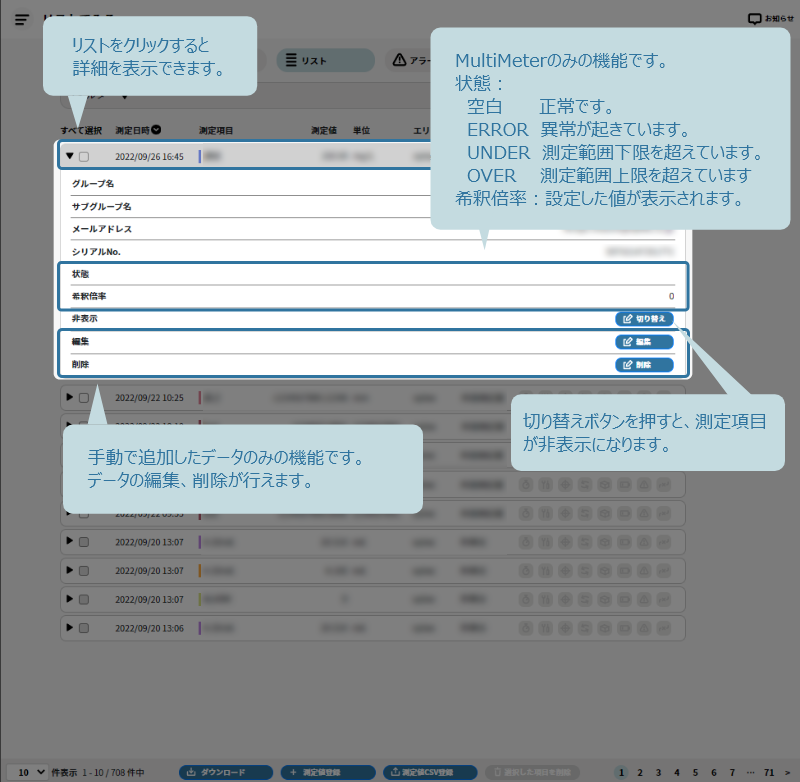The height and width of the screenshot is (782, 800).
Task: Click the 切り替え button in the 非表示 row
Action: click(644, 319)
